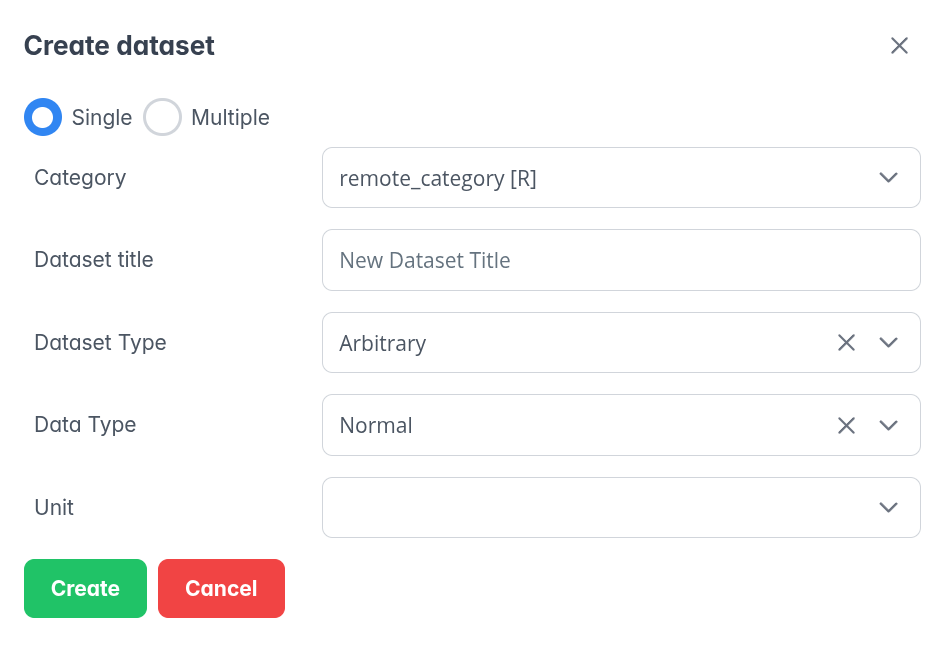Image resolution: width=946 pixels, height=655 pixels.
Task: Click the Dataset title label
Action: pos(94,260)
